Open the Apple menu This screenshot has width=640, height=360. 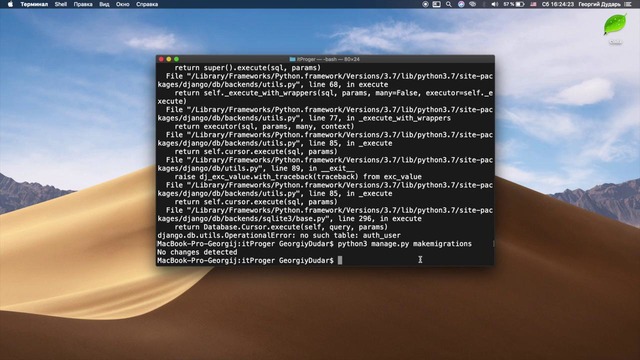[x=10, y=4]
